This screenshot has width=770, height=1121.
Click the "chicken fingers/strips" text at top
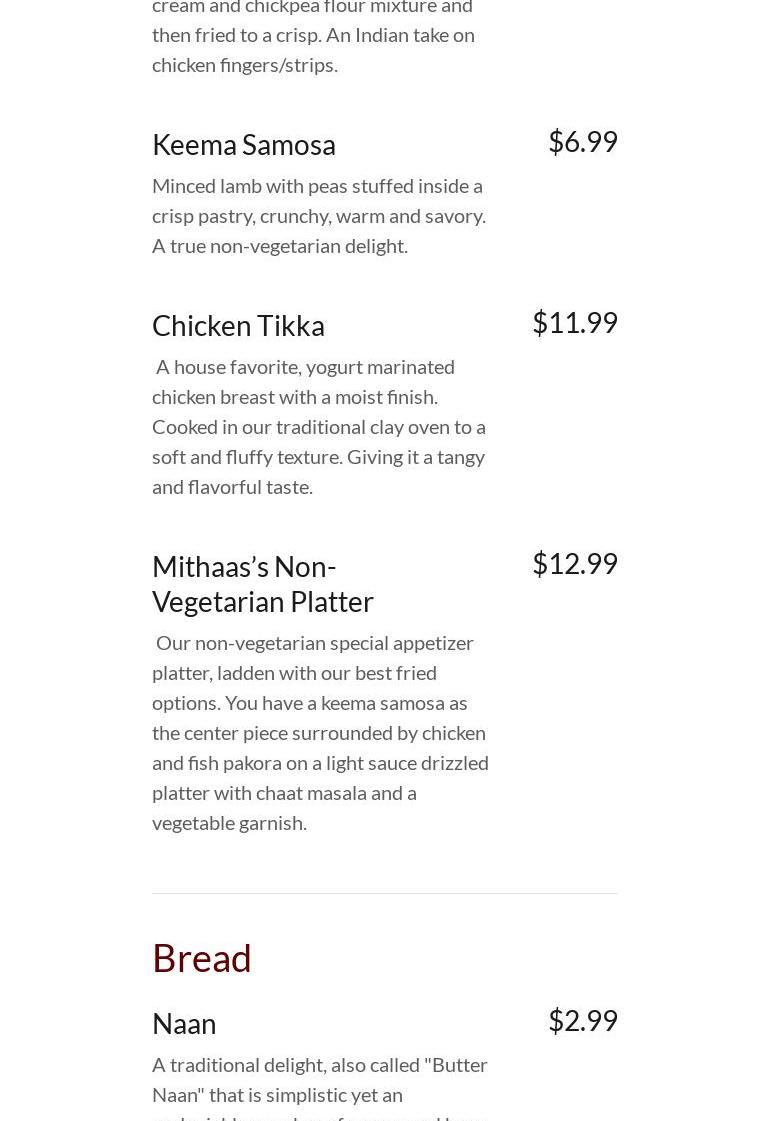(244, 64)
